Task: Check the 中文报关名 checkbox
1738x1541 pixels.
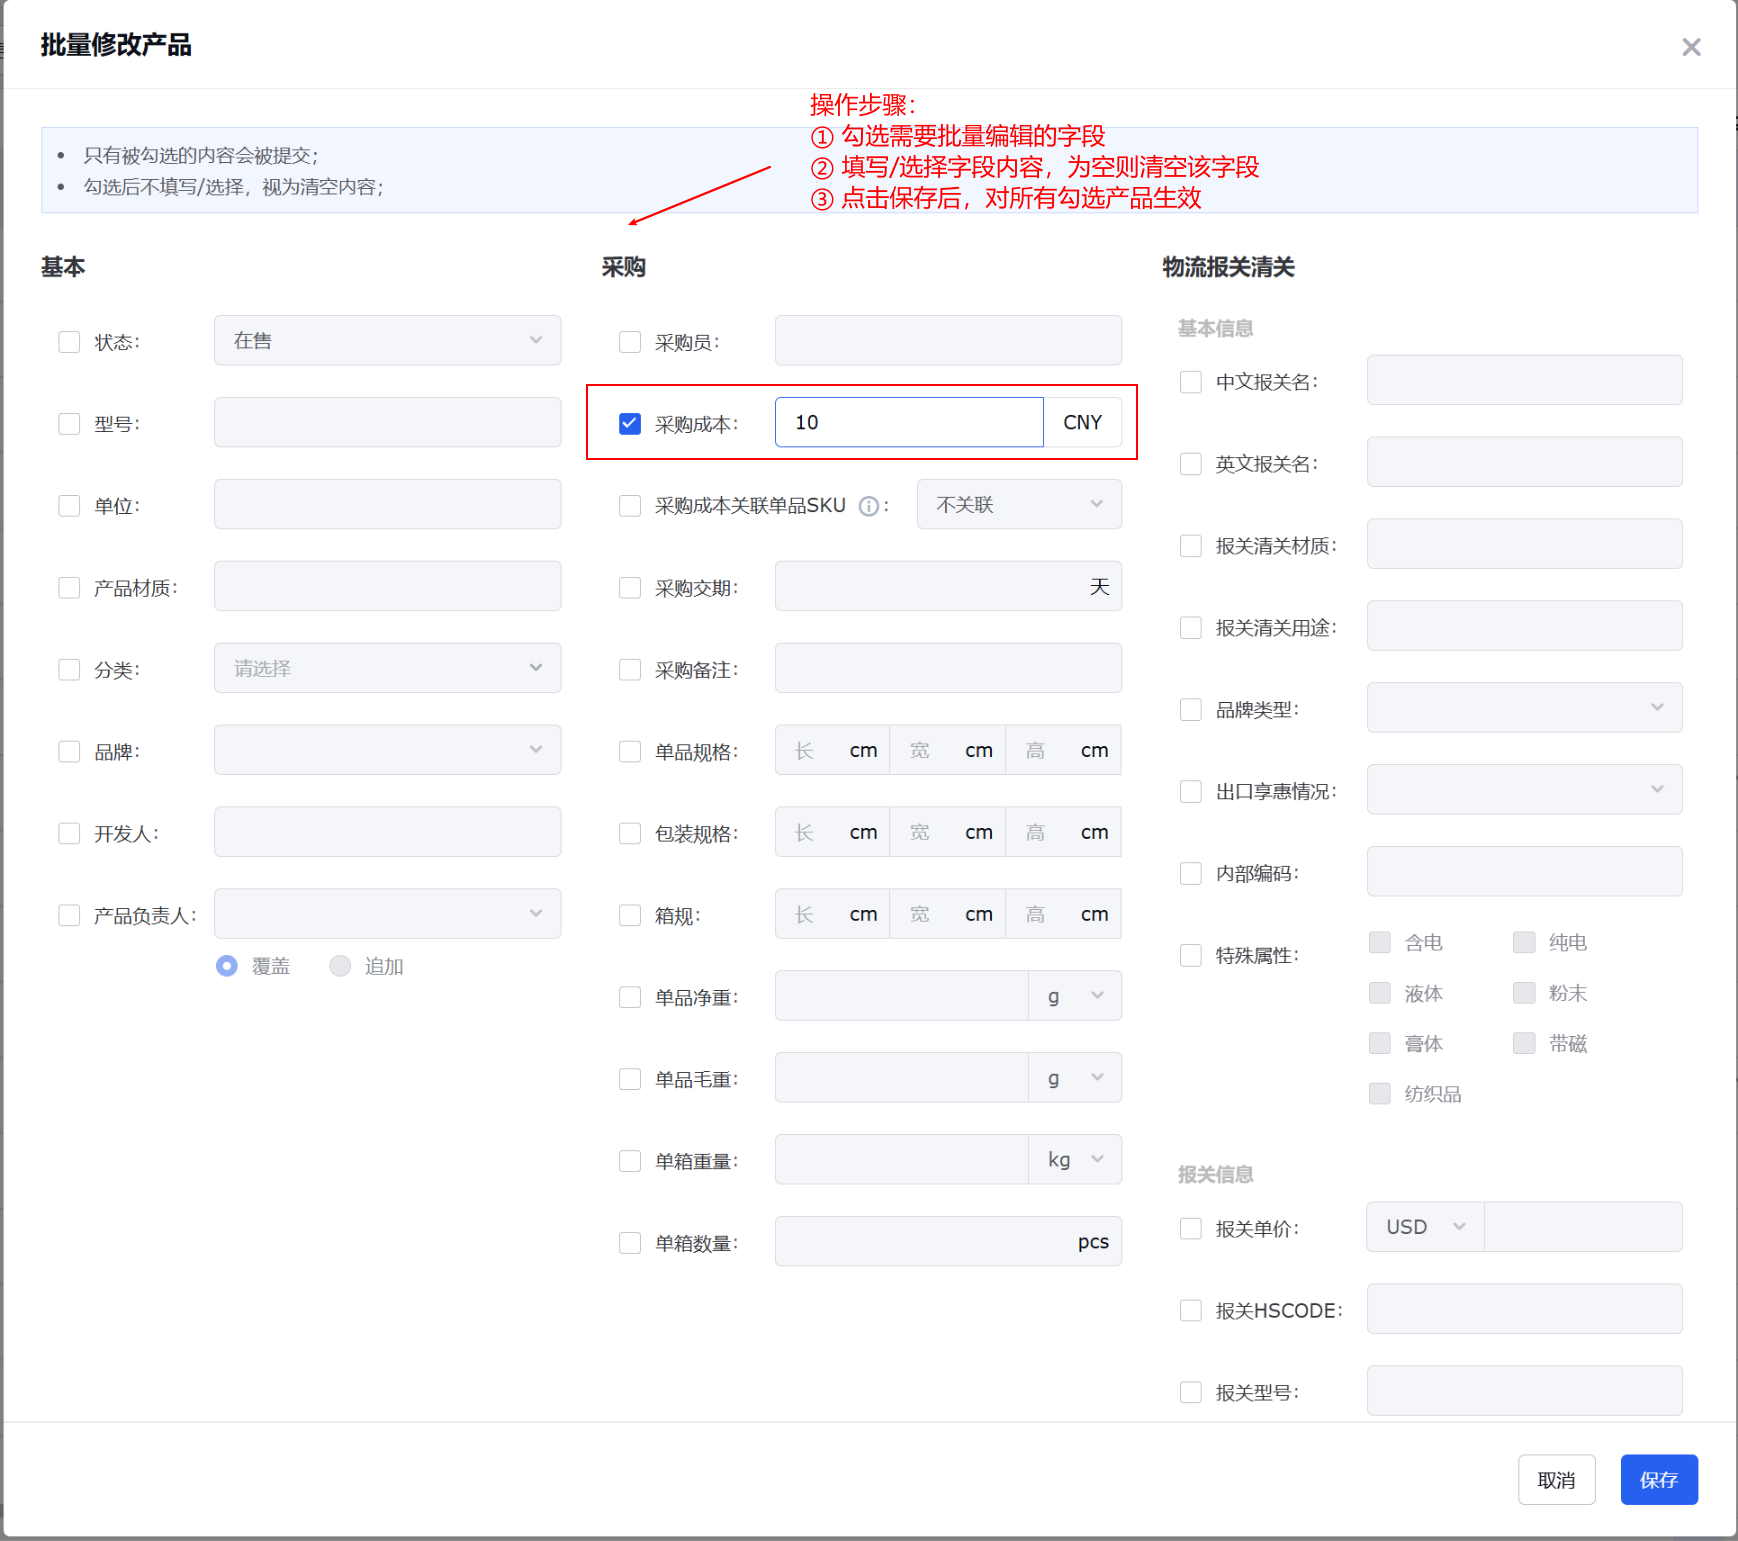Action: coord(1191,382)
